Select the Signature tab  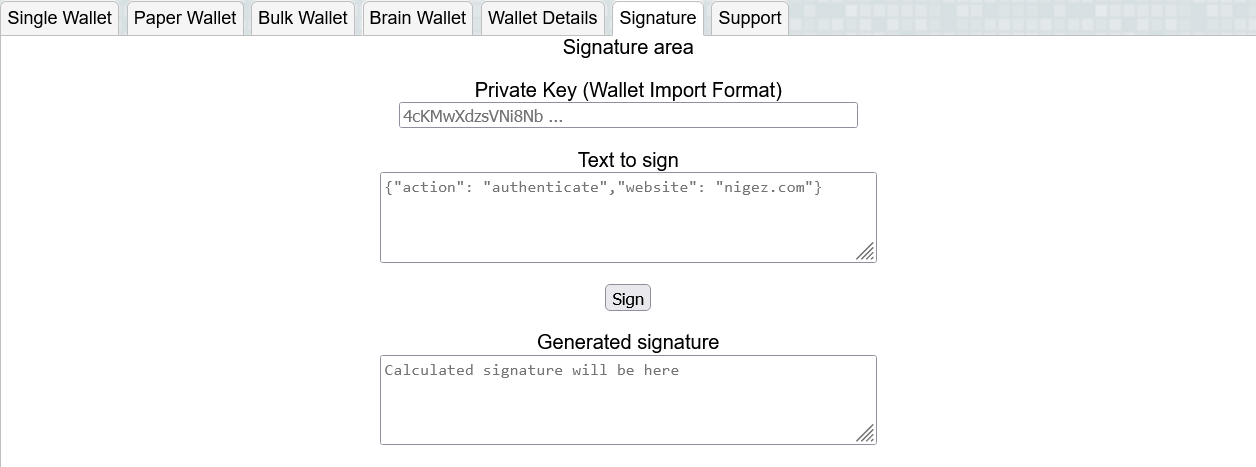pos(658,18)
